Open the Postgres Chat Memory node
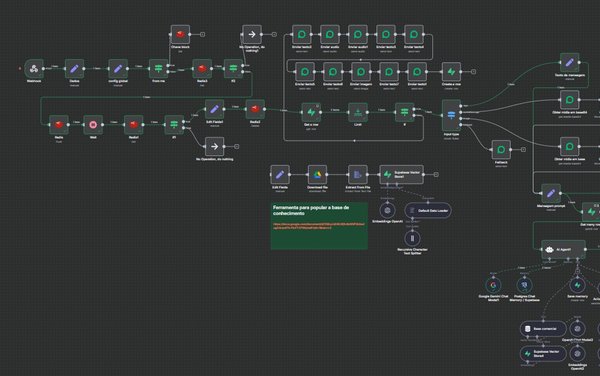Screen dimensions: 600x376 coord(525,285)
